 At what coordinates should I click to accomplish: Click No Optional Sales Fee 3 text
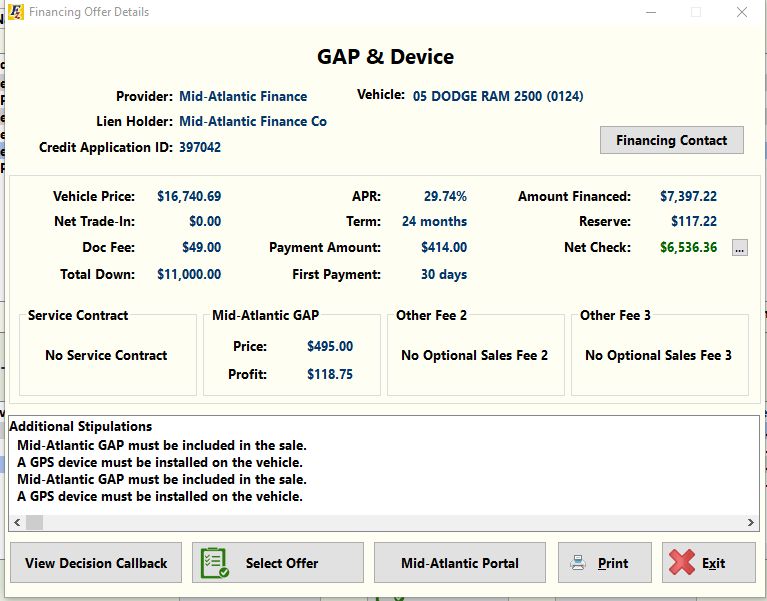pos(658,355)
